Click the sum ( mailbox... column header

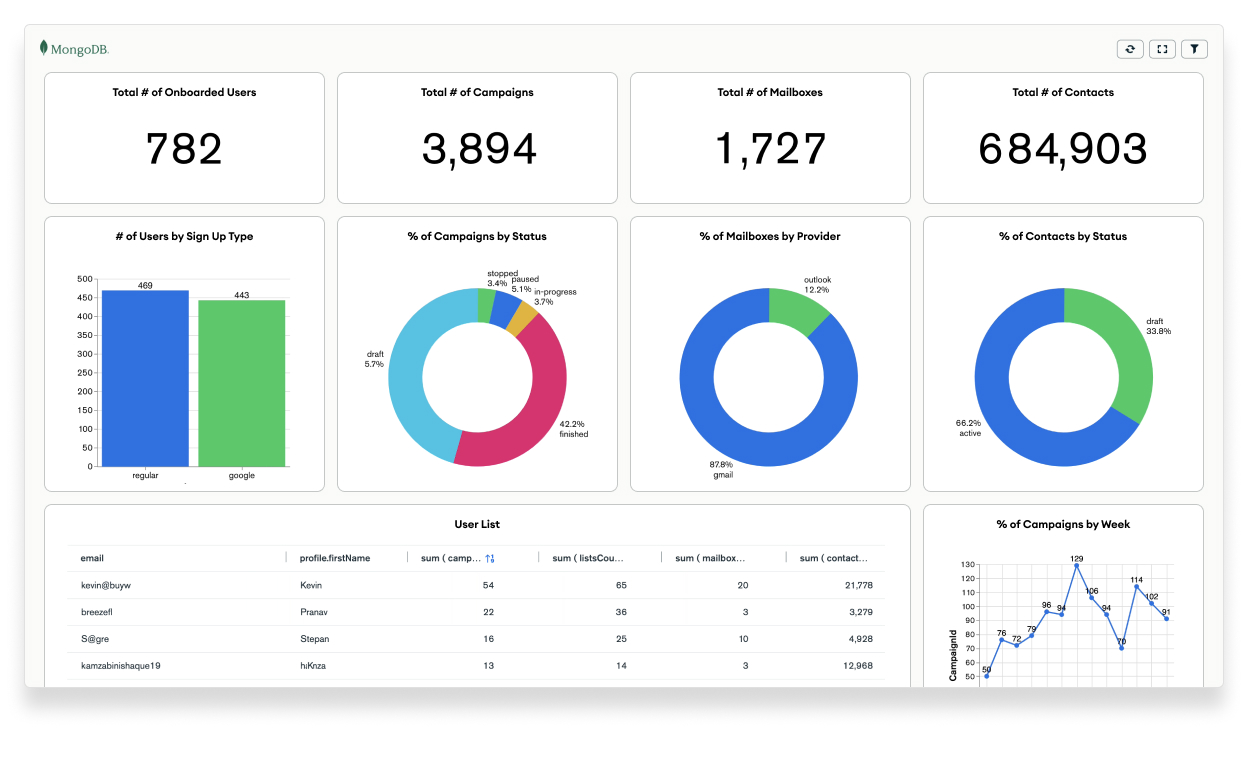pos(710,558)
